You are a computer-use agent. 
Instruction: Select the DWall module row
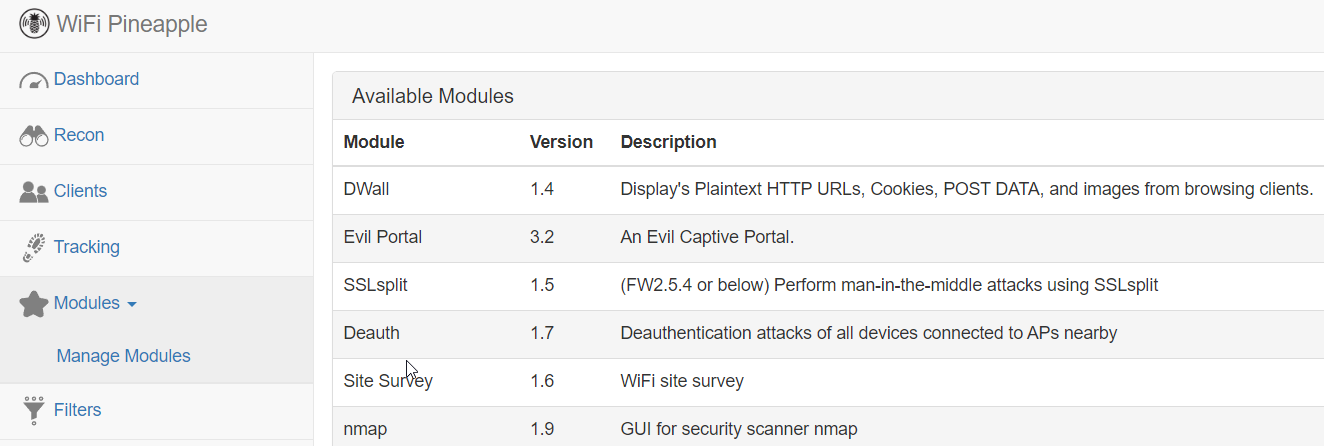828,190
